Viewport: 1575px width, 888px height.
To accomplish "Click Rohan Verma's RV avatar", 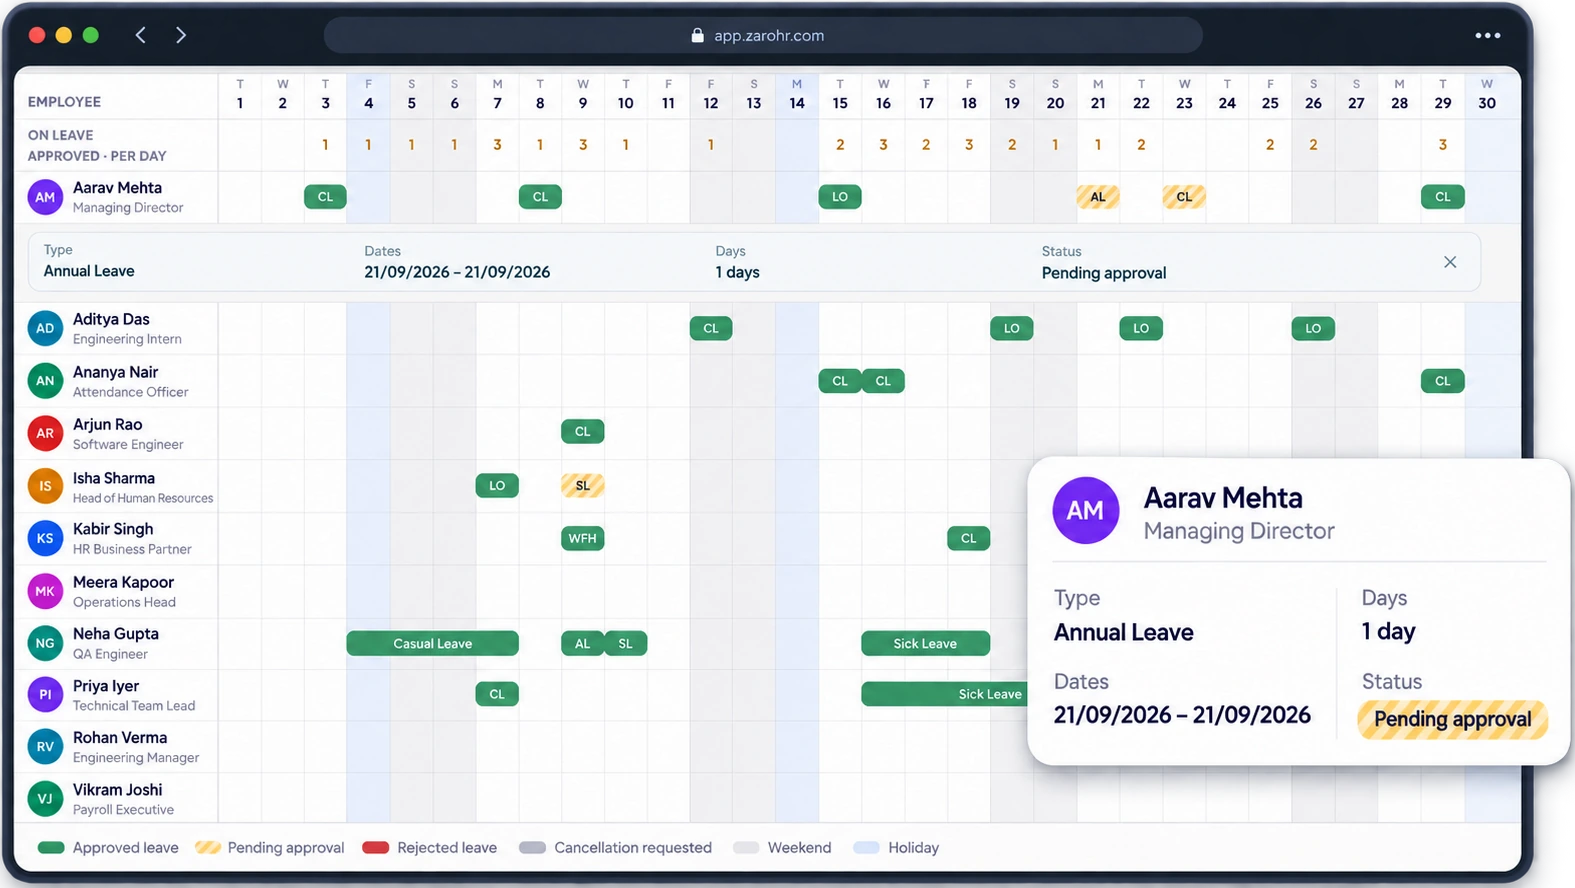I will (45, 746).
